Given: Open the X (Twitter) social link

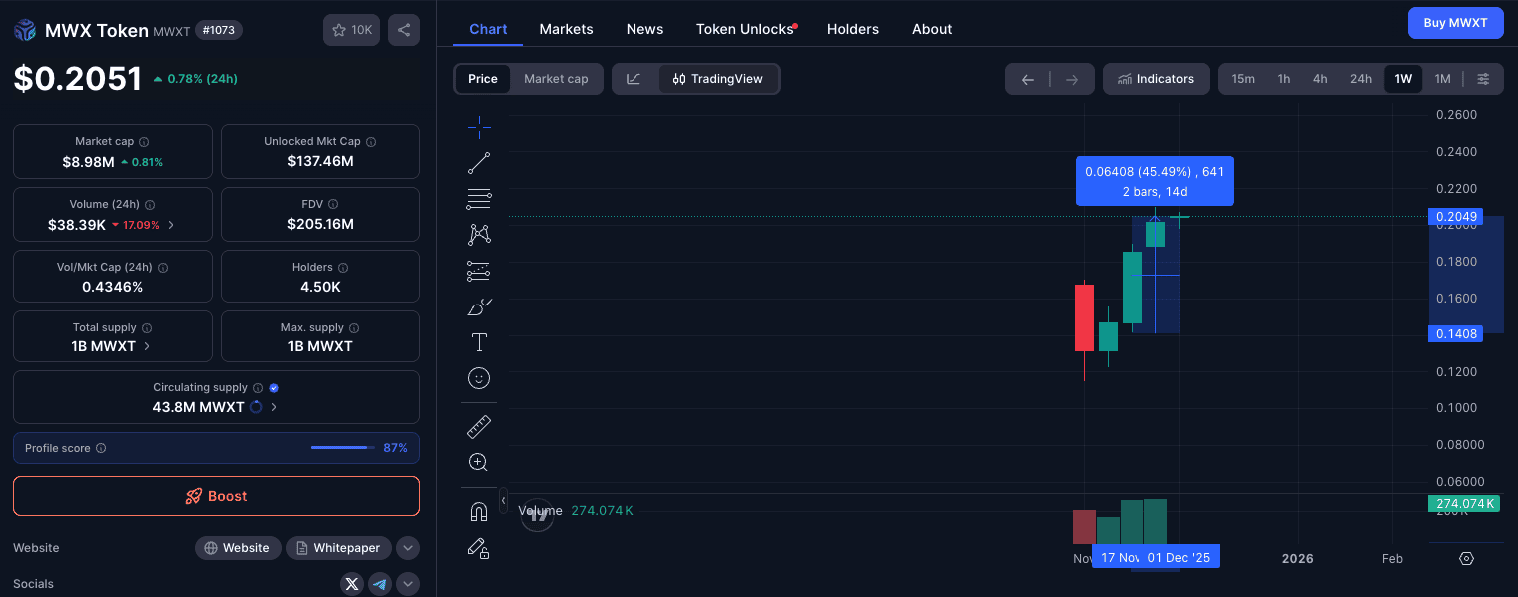Looking at the screenshot, I should tap(351, 584).
